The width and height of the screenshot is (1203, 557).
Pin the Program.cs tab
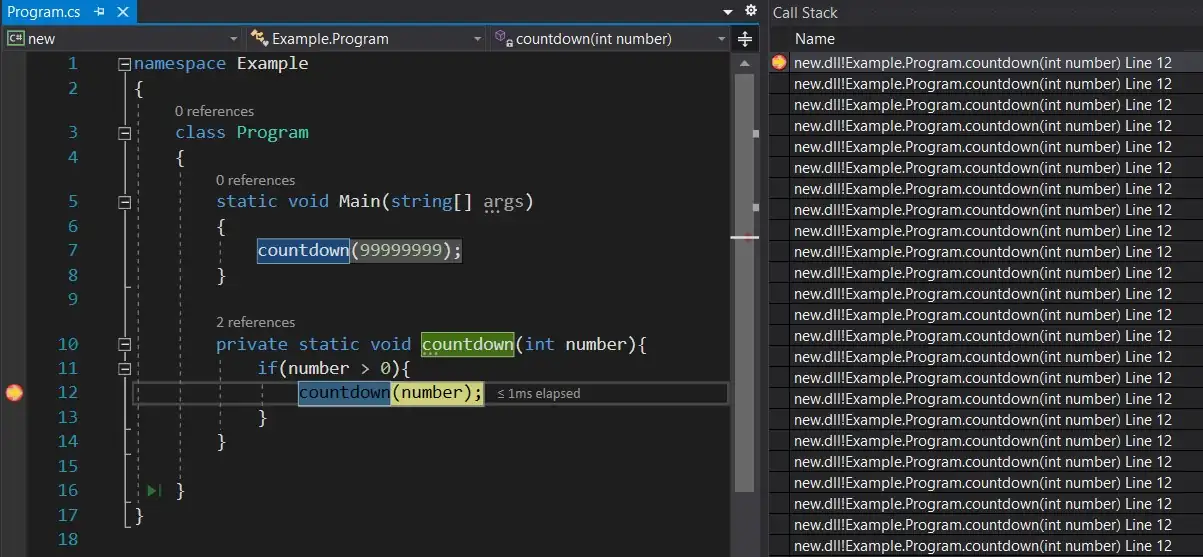[x=99, y=13]
